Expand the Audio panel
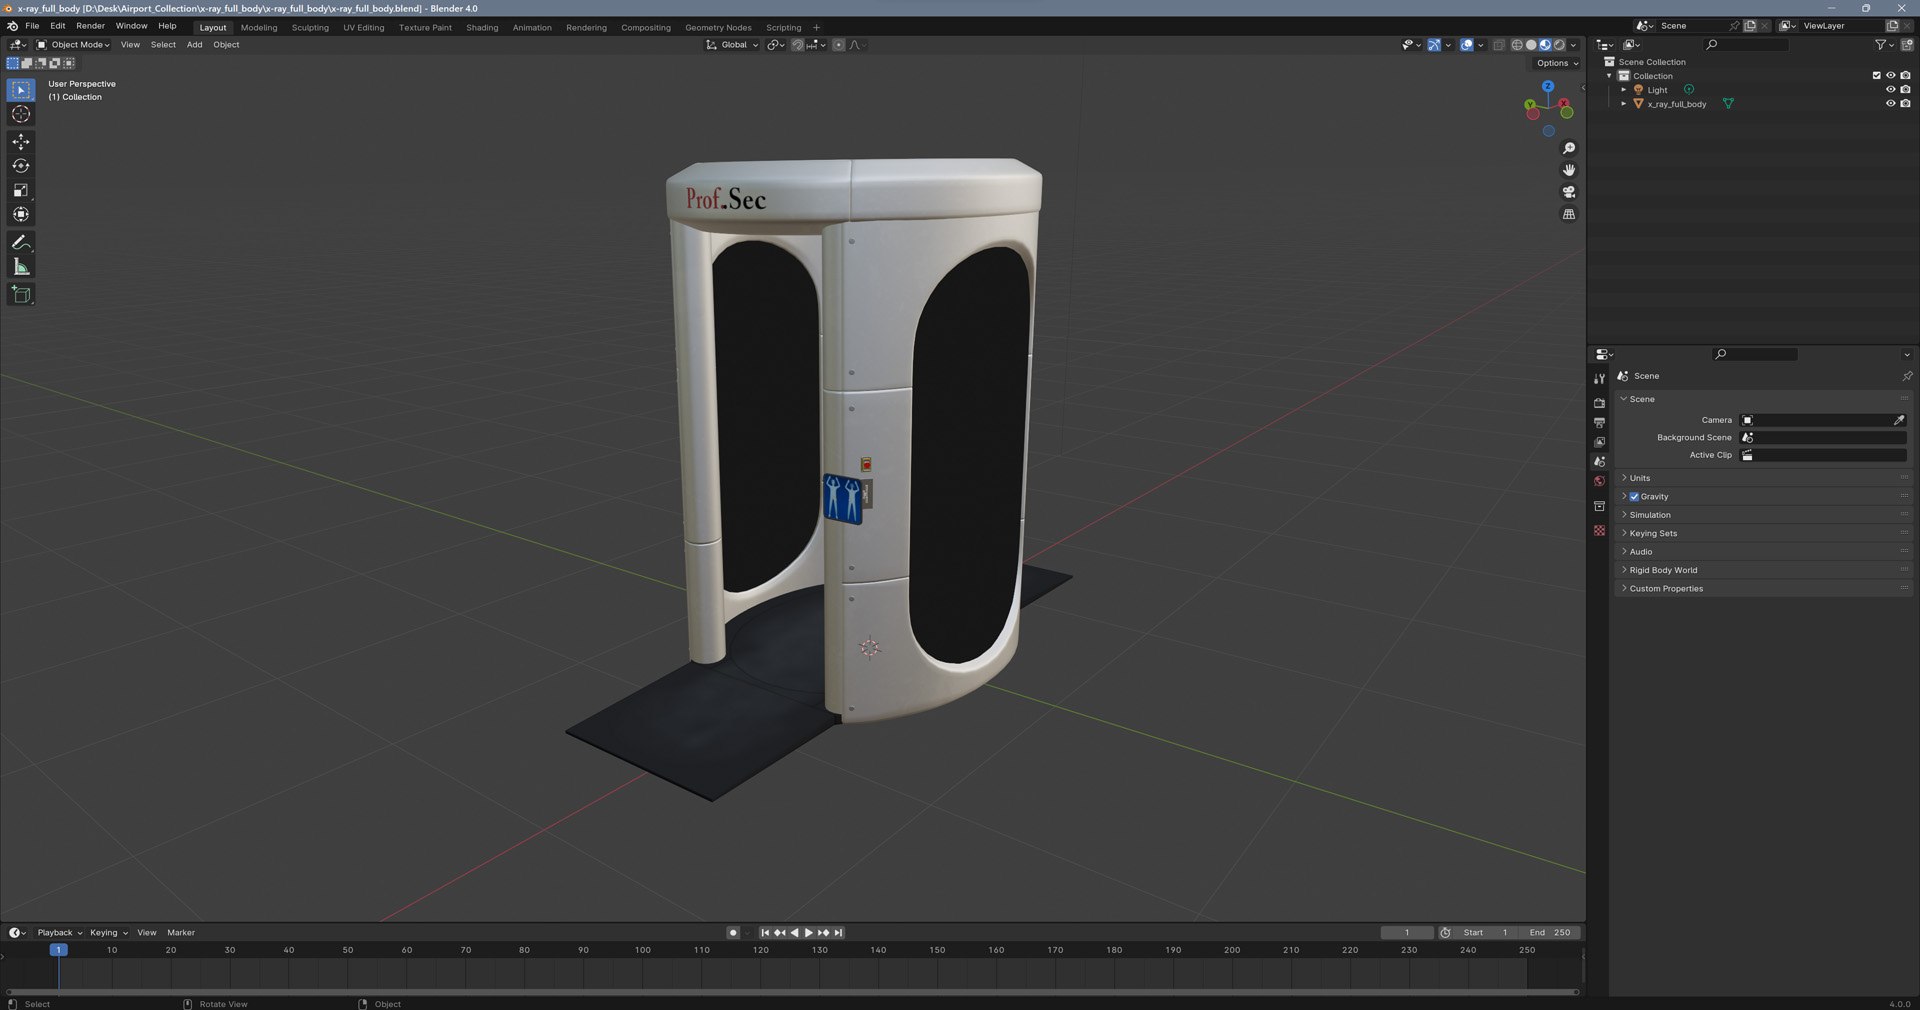Screen dimensions: 1920x1010 click(1765, 552)
